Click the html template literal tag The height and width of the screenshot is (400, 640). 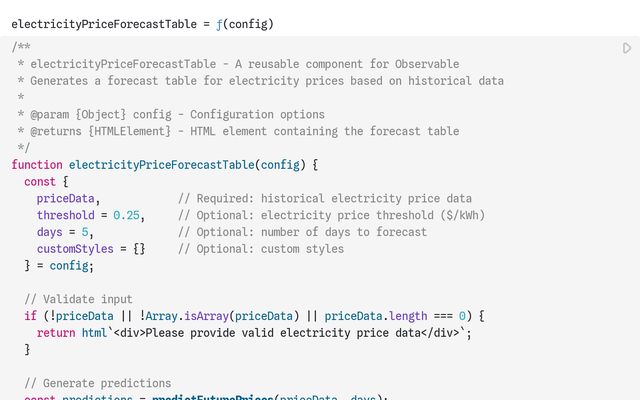[94, 333]
